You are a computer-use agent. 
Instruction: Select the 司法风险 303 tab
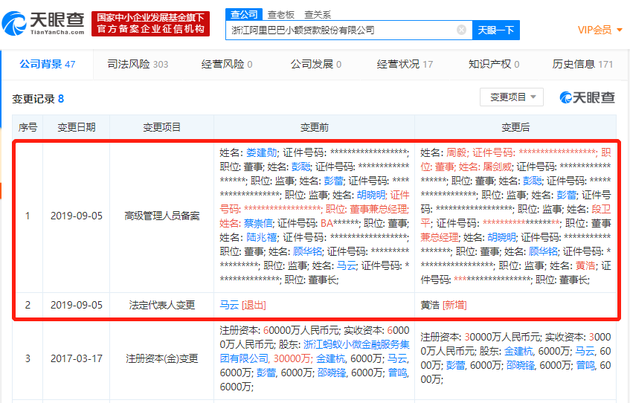click(138, 64)
